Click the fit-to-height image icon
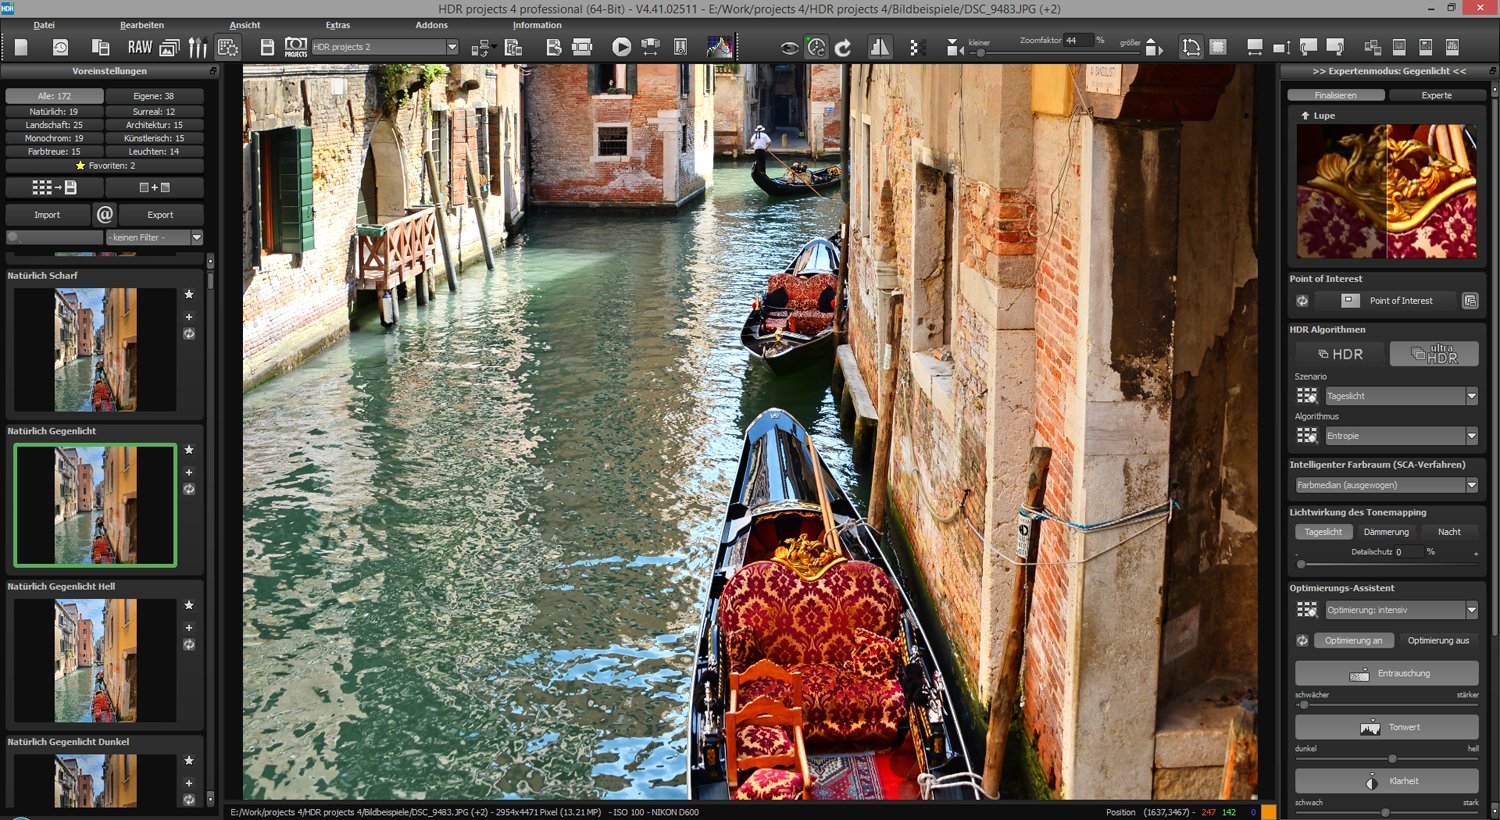1500x820 pixels. (1282, 47)
